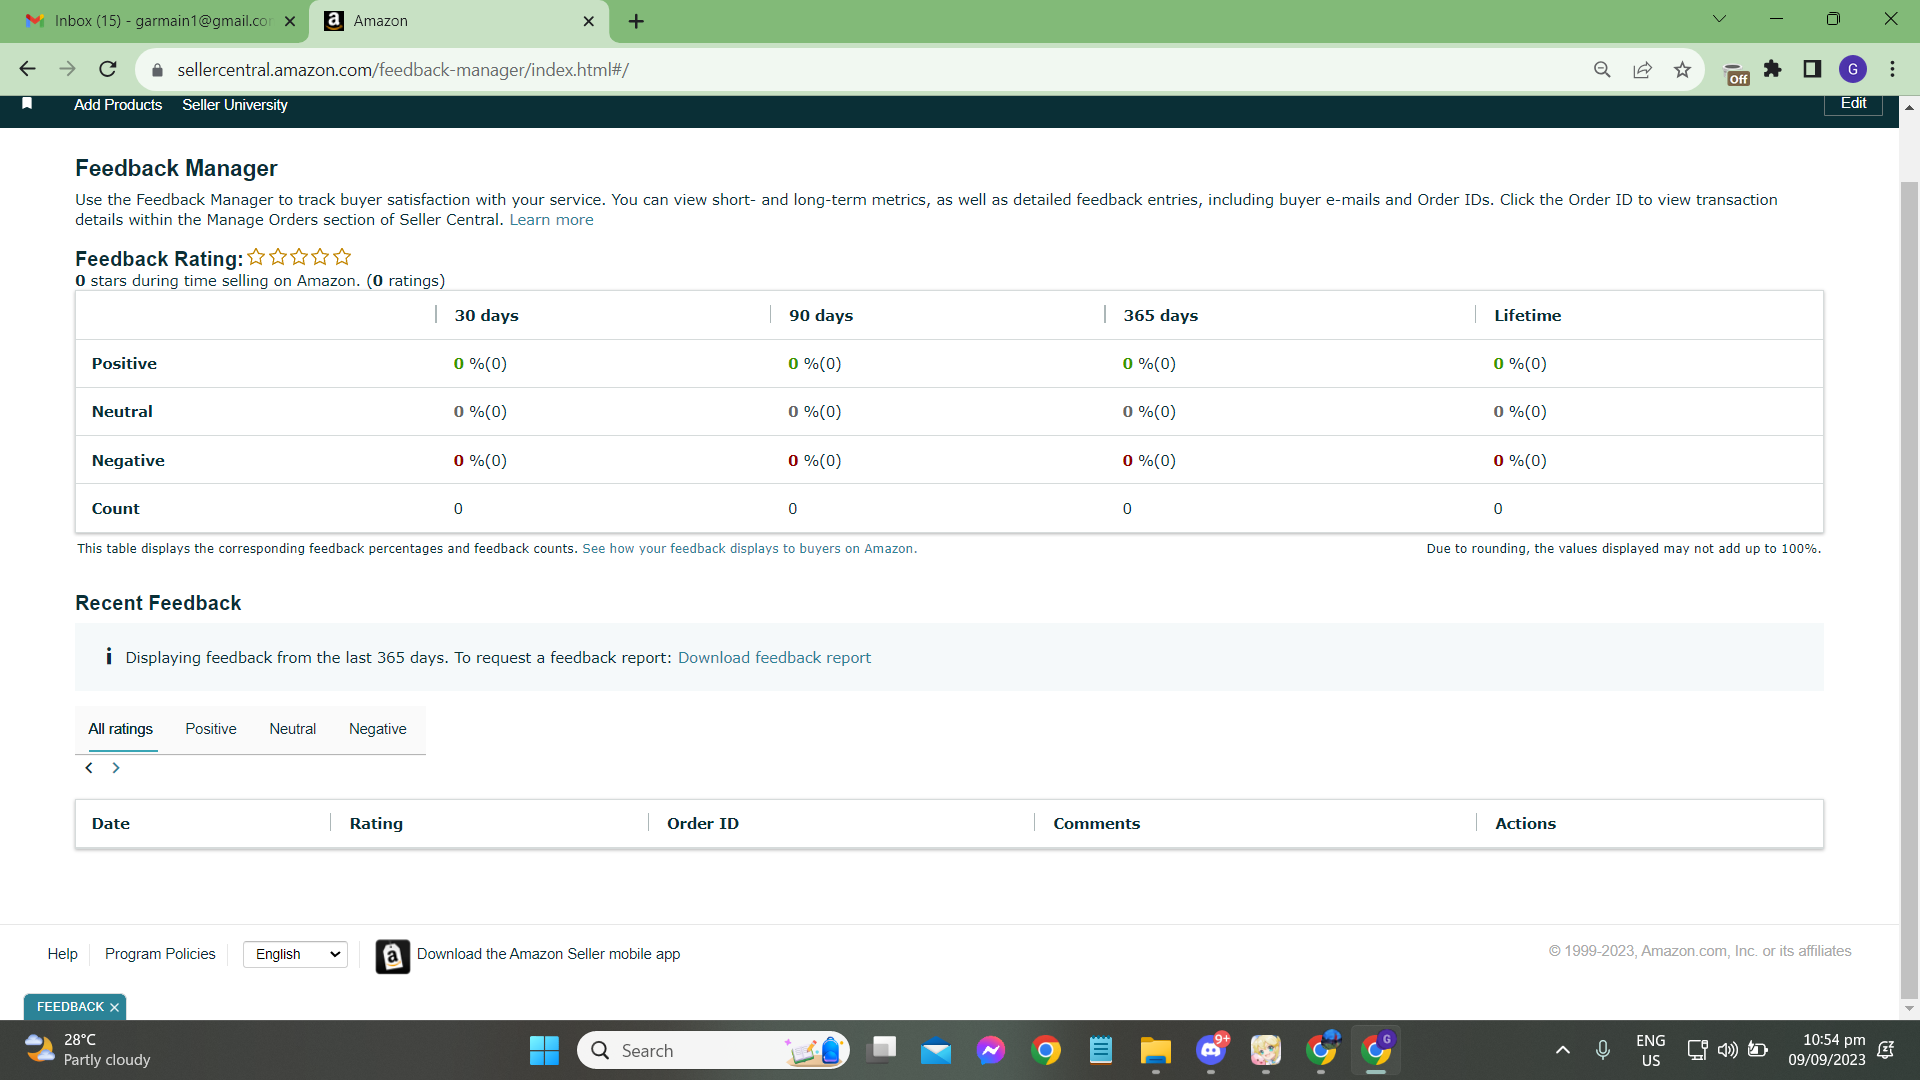1920x1080 pixels.
Task: Toggle the browser side panel icon
Action: coord(1812,69)
